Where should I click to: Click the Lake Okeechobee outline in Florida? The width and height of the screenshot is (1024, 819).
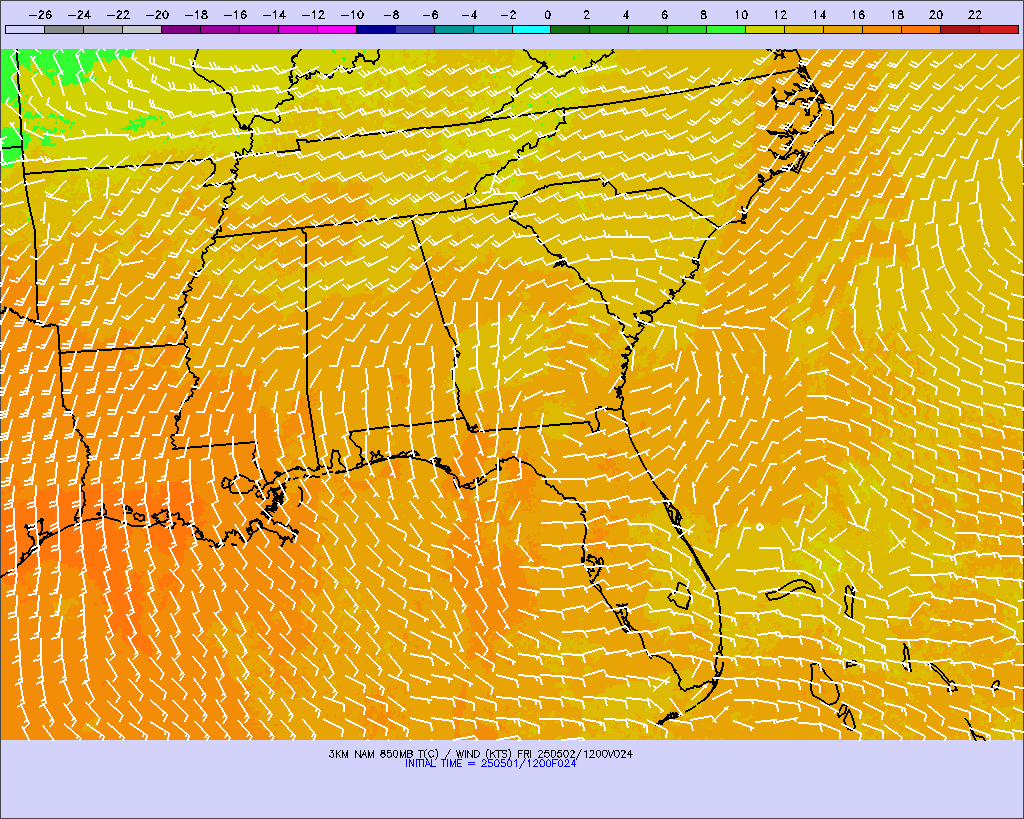tap(680, 595)
